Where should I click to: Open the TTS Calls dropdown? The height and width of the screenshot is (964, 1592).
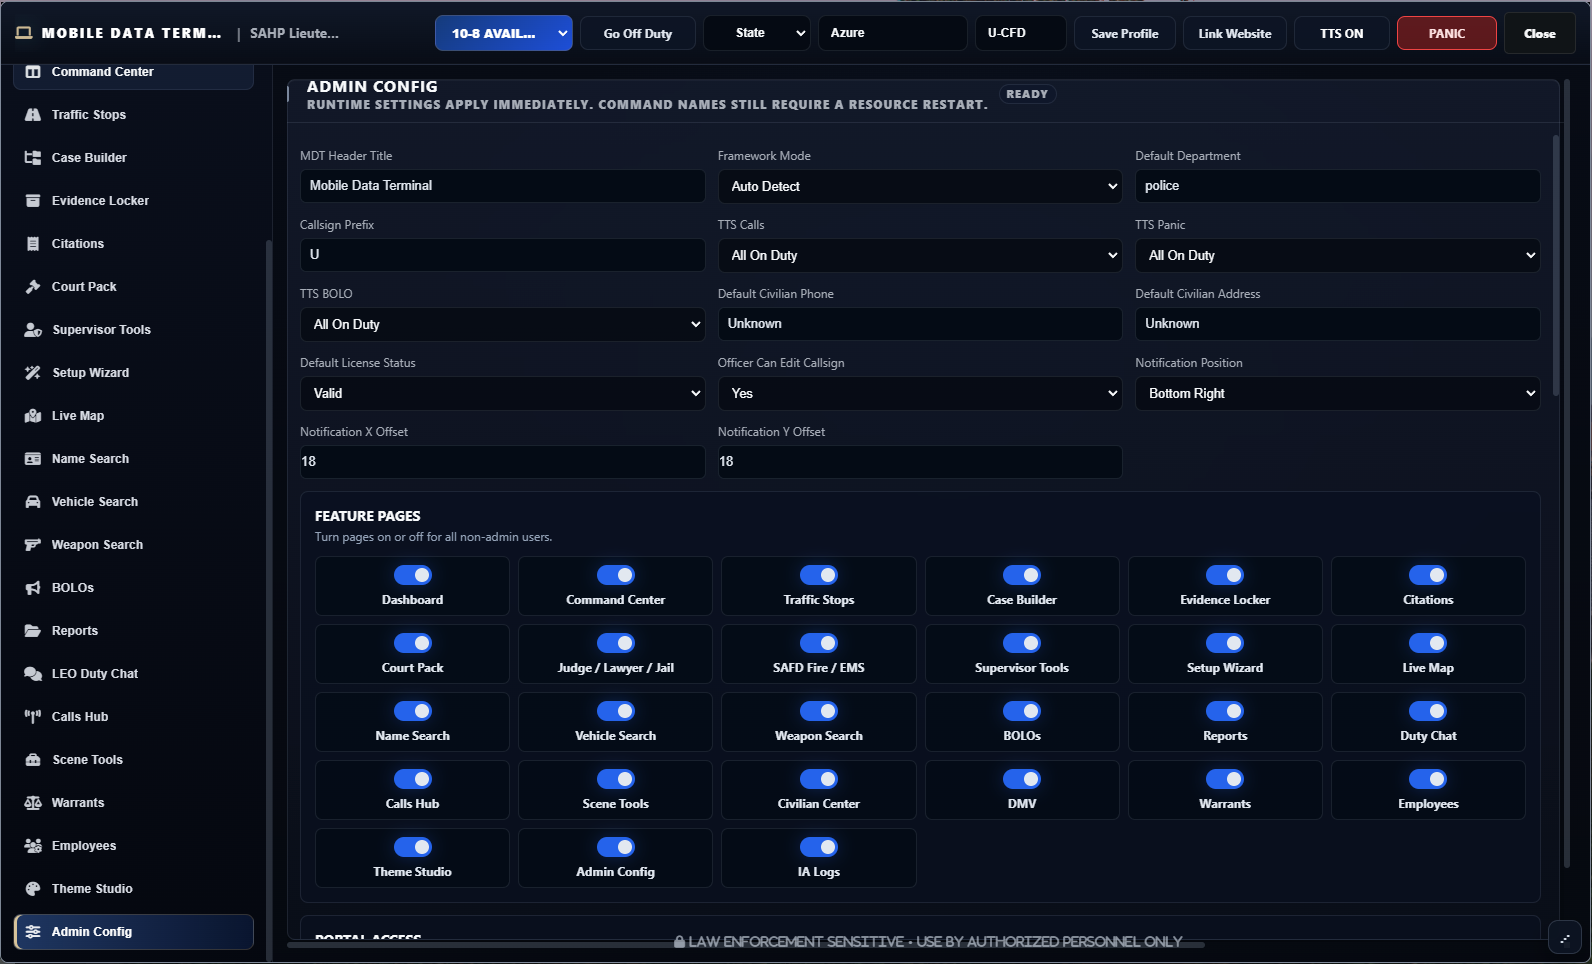(x=920, y=255)
